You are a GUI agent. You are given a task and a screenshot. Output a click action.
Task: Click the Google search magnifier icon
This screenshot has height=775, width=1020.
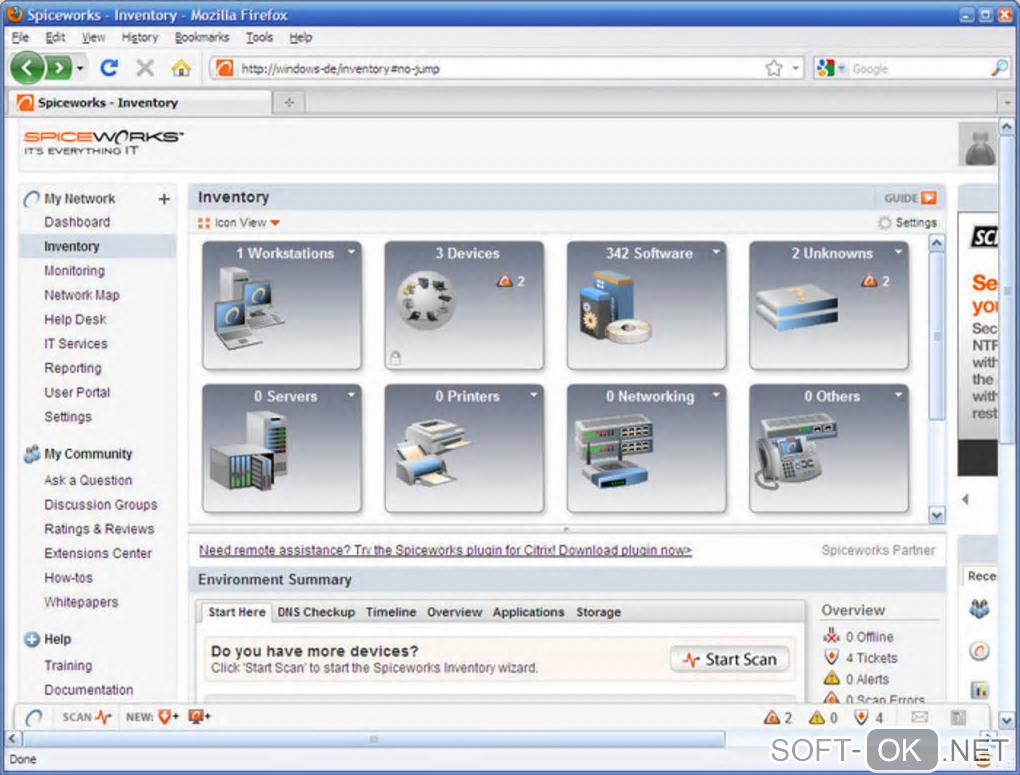999,68
